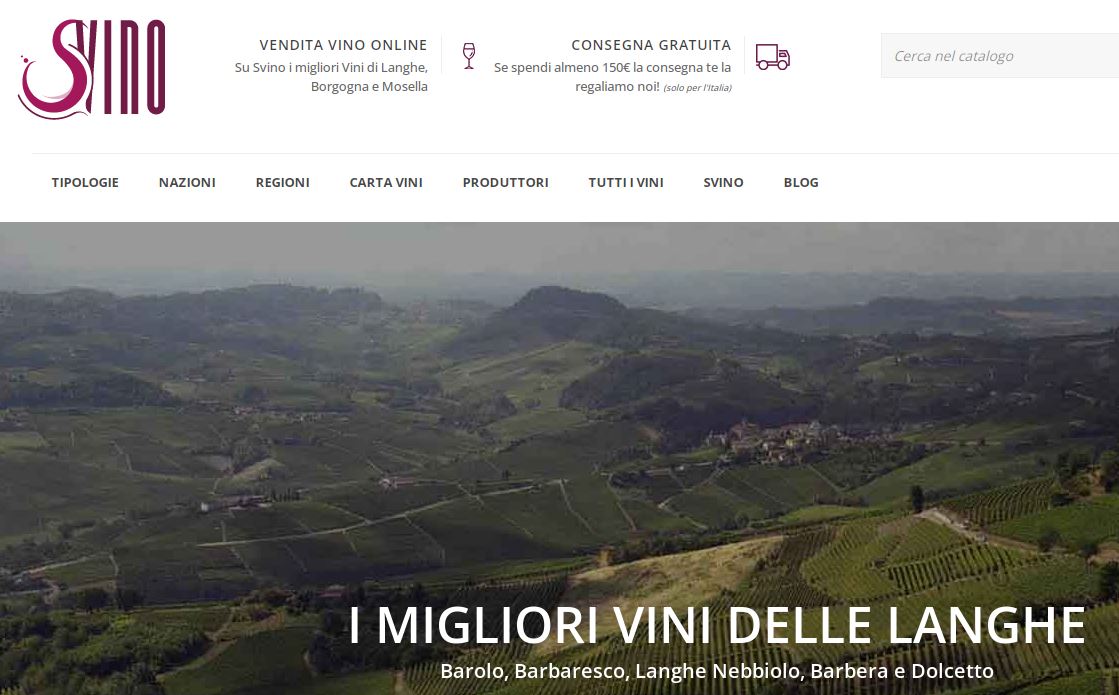This screenshot has width=1119, height=695.
Task: Open the Regioni menu
Action: coord(283,183)
